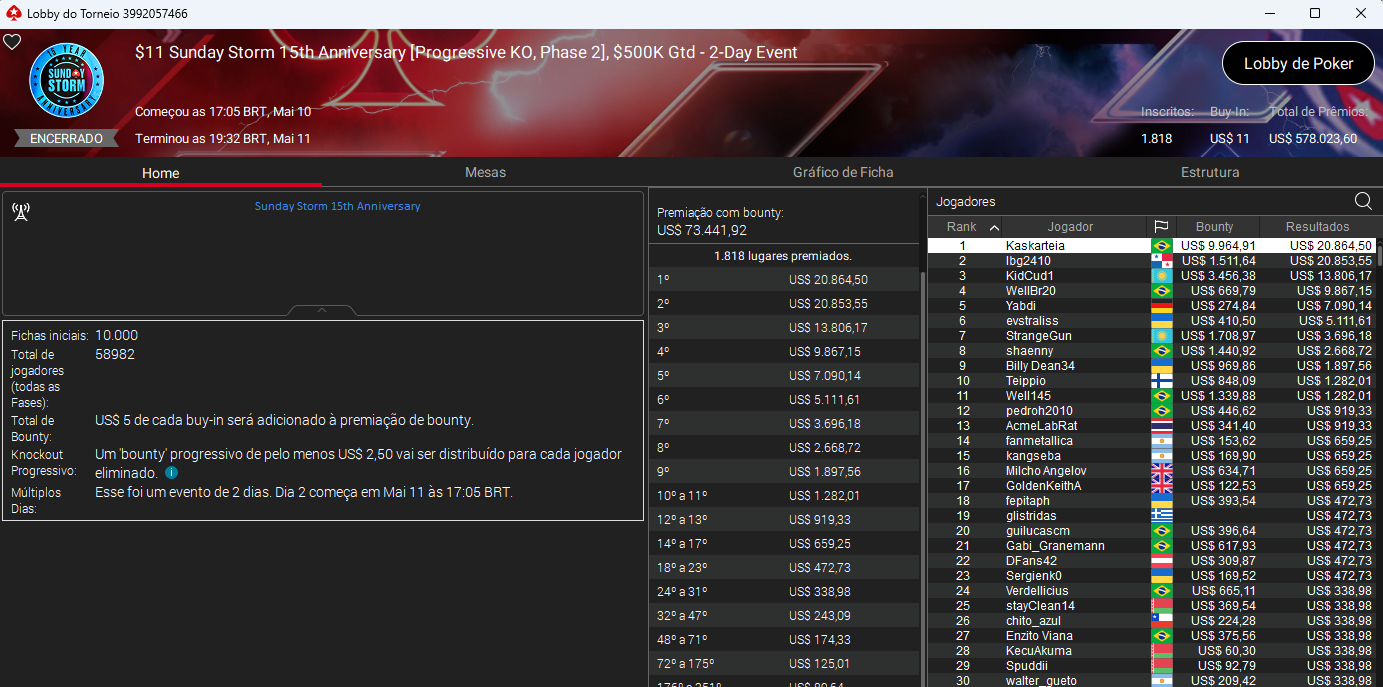Click the ENCERRADO status badge
This screenshot has width=1383, height=687.
[x=66, y=139]
